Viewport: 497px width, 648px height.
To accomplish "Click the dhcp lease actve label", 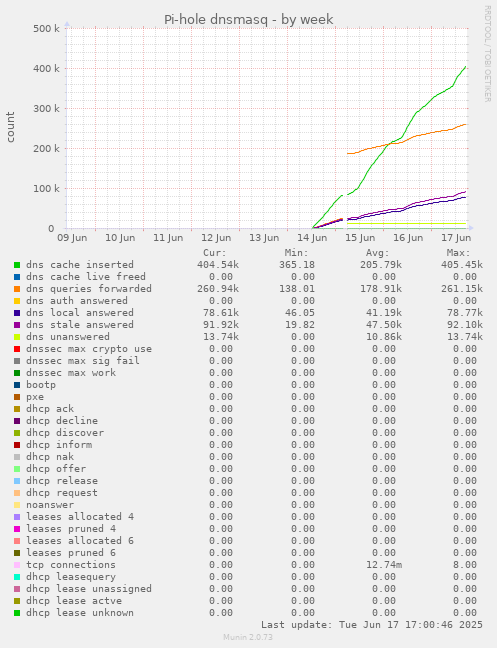I will point(74,600).
